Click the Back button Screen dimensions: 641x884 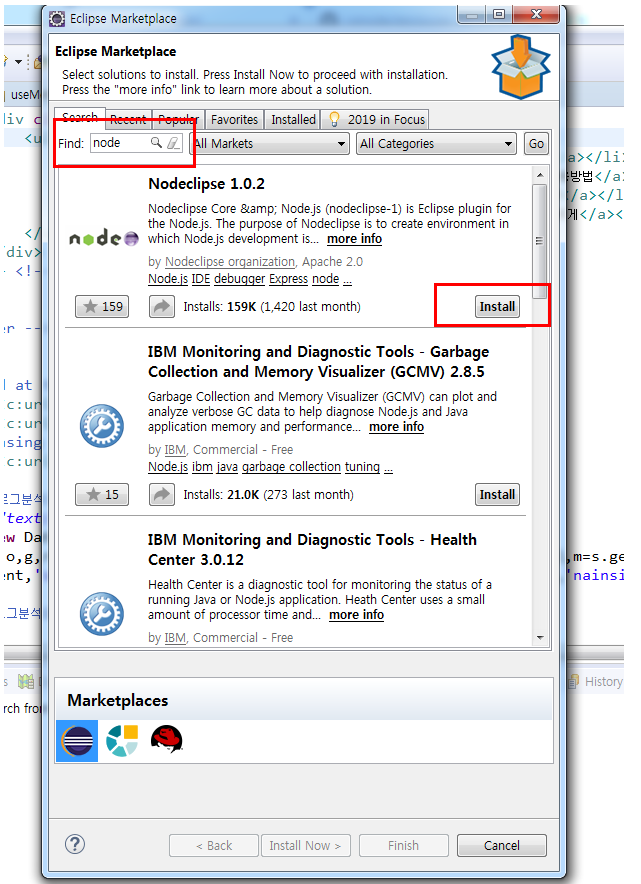[x=214, y=845]
